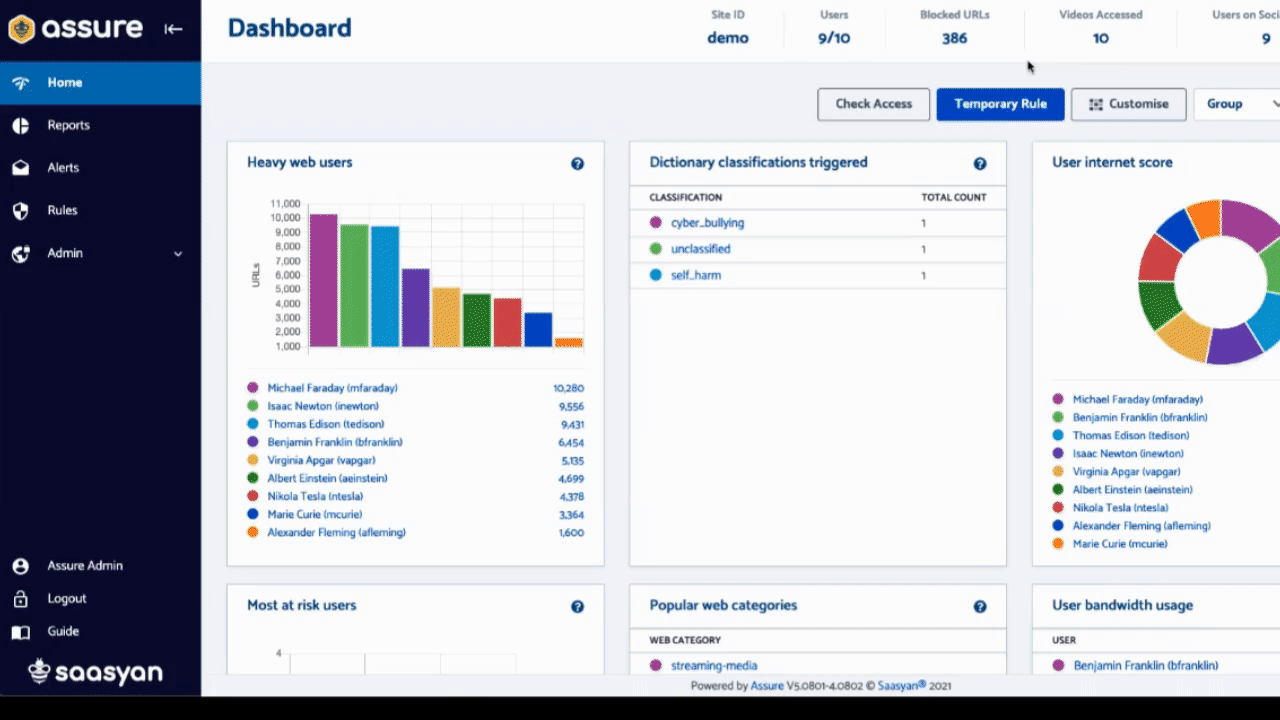Screen dimensions: 1280x720
Task: Go to Home in the sidebar
Action: (65, 83)
